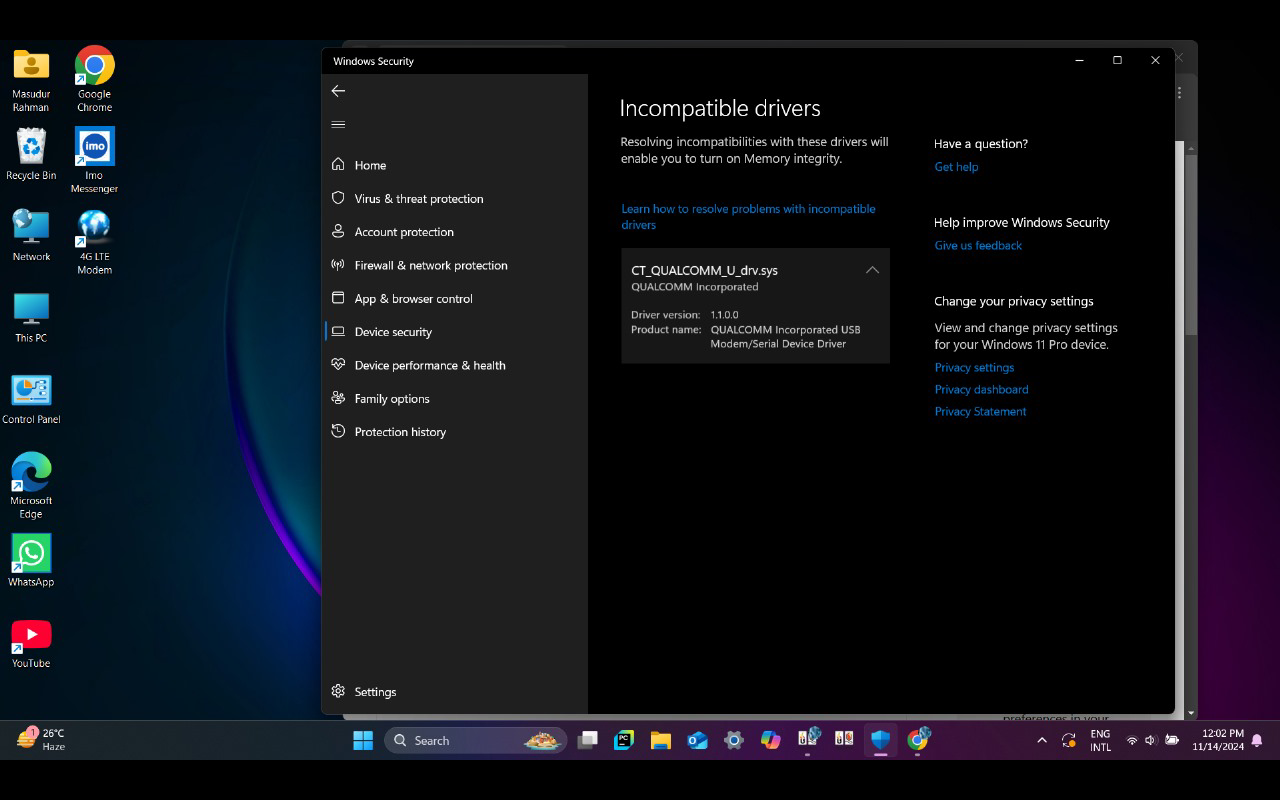
Task: Toggle the hamburger navigation menu
Action: pos(338,125)
